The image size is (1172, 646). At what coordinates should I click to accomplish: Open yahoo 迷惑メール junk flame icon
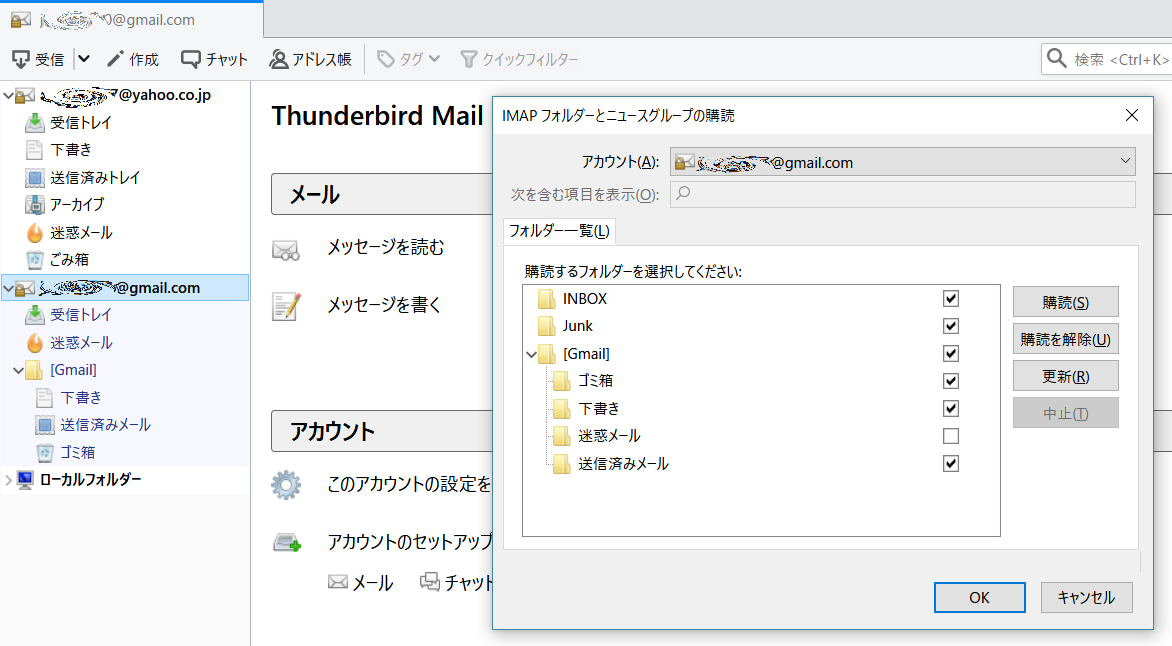coord(34,233)
